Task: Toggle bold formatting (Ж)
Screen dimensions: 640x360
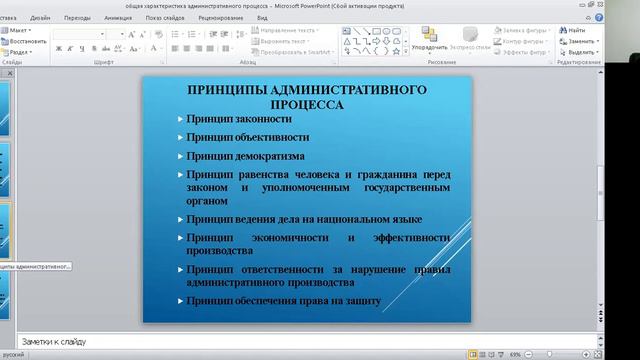Action: pyautogui.click(x=59, y=49)
